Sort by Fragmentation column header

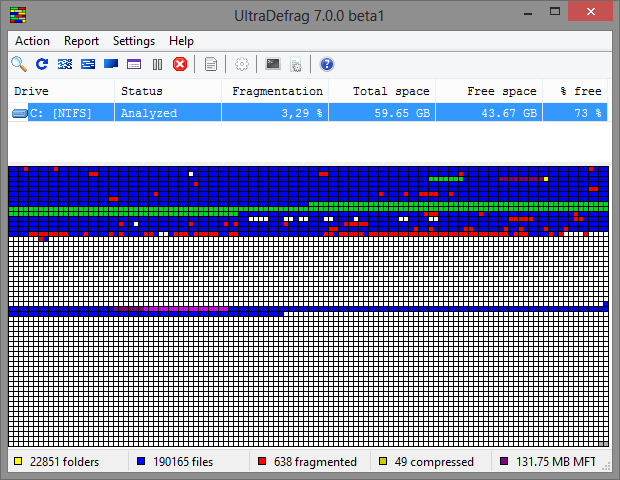click(x=275, y=91)
